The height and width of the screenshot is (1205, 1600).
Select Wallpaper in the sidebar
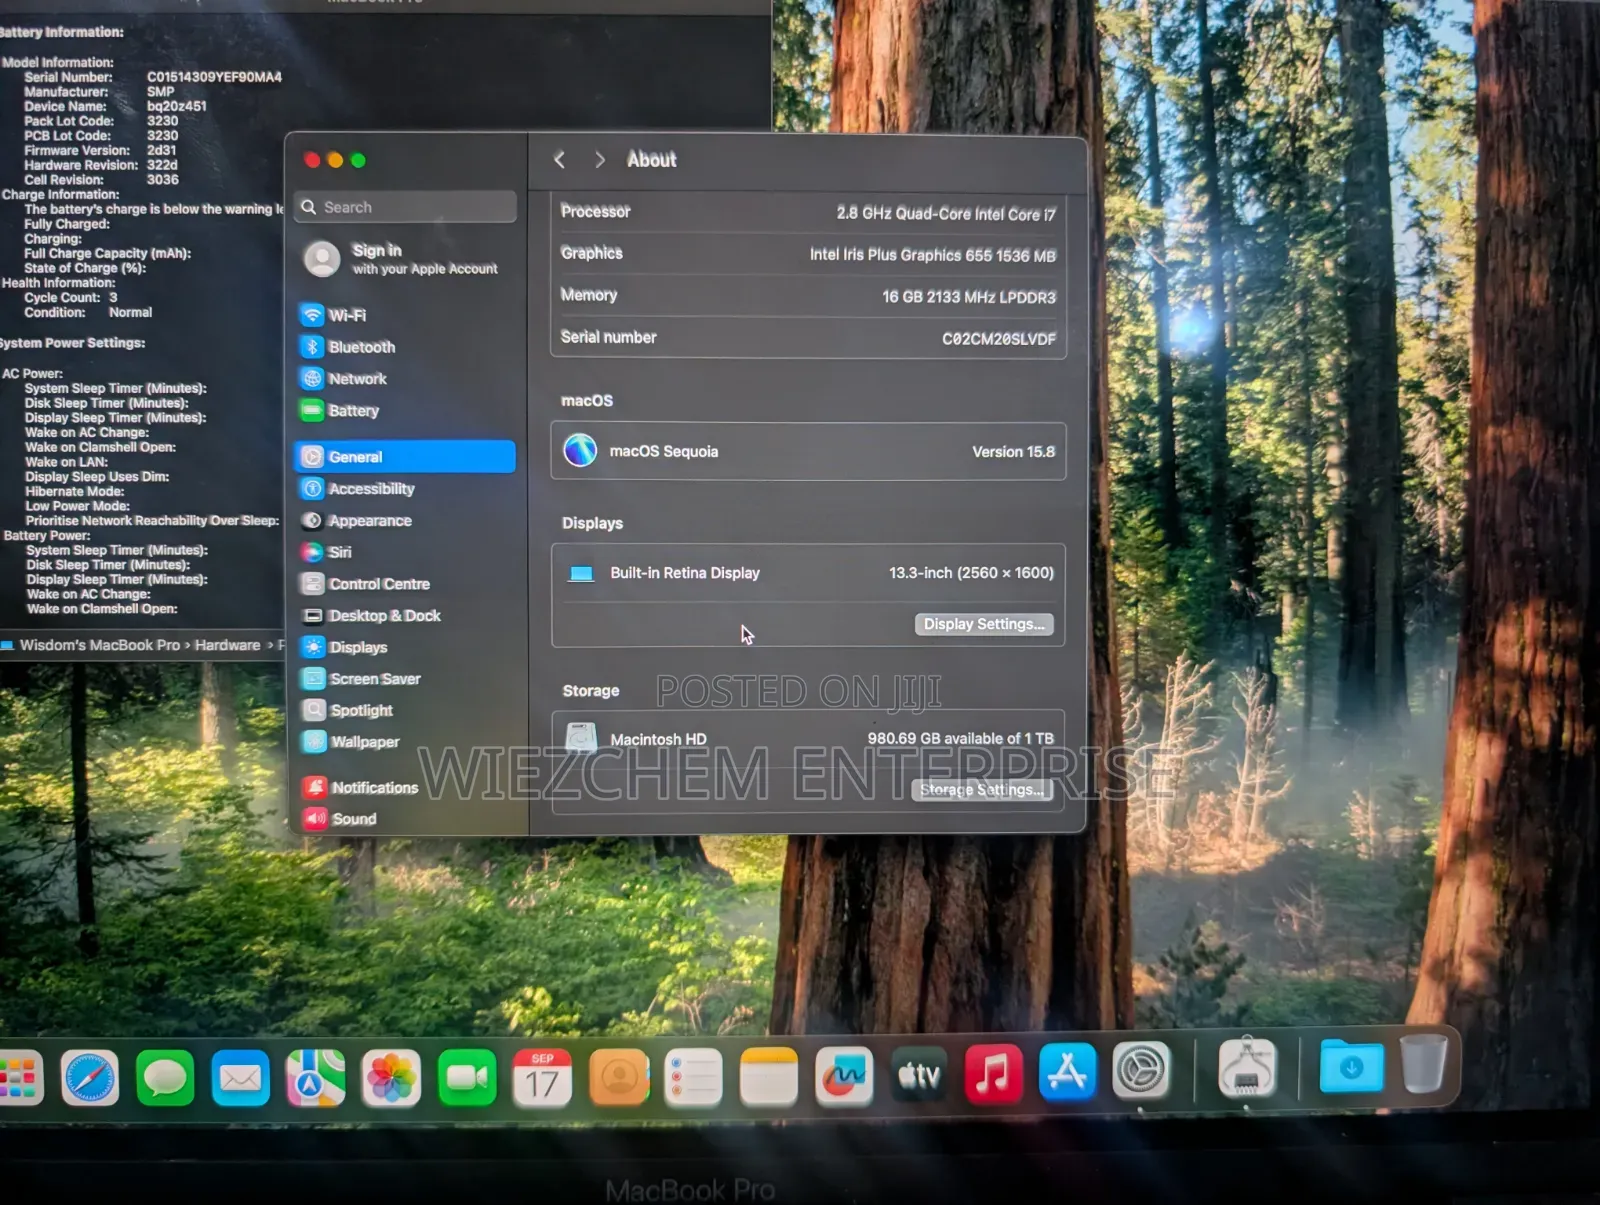point(405,742)
